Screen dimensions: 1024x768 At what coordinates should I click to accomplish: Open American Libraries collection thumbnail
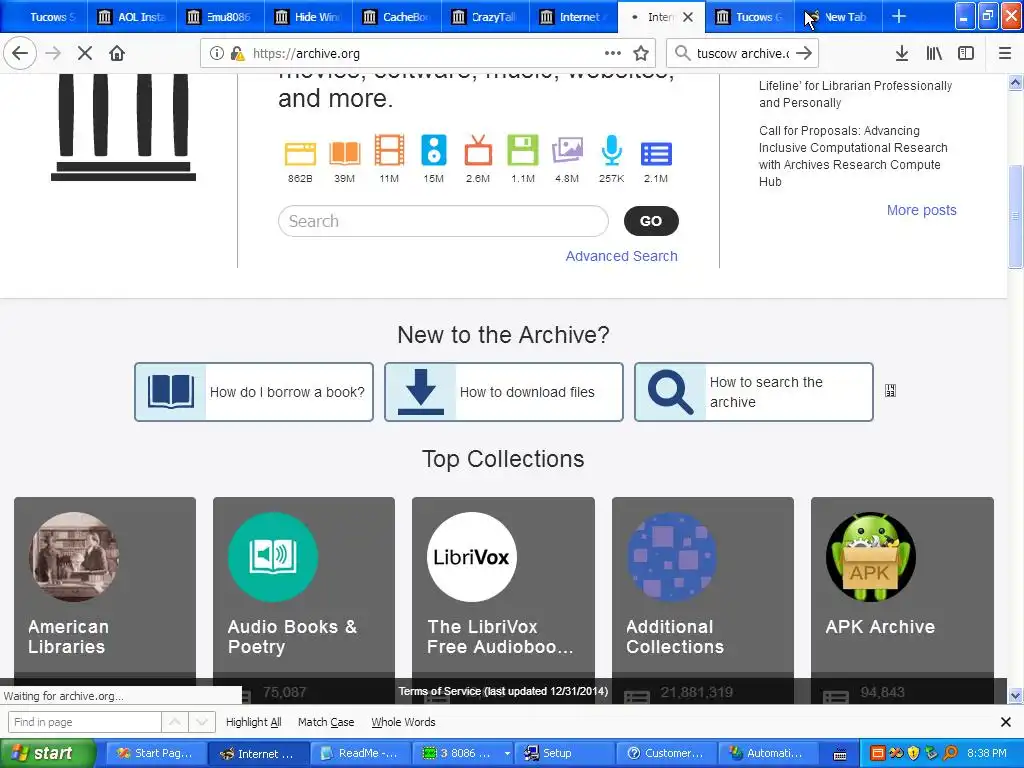point(74,556)
